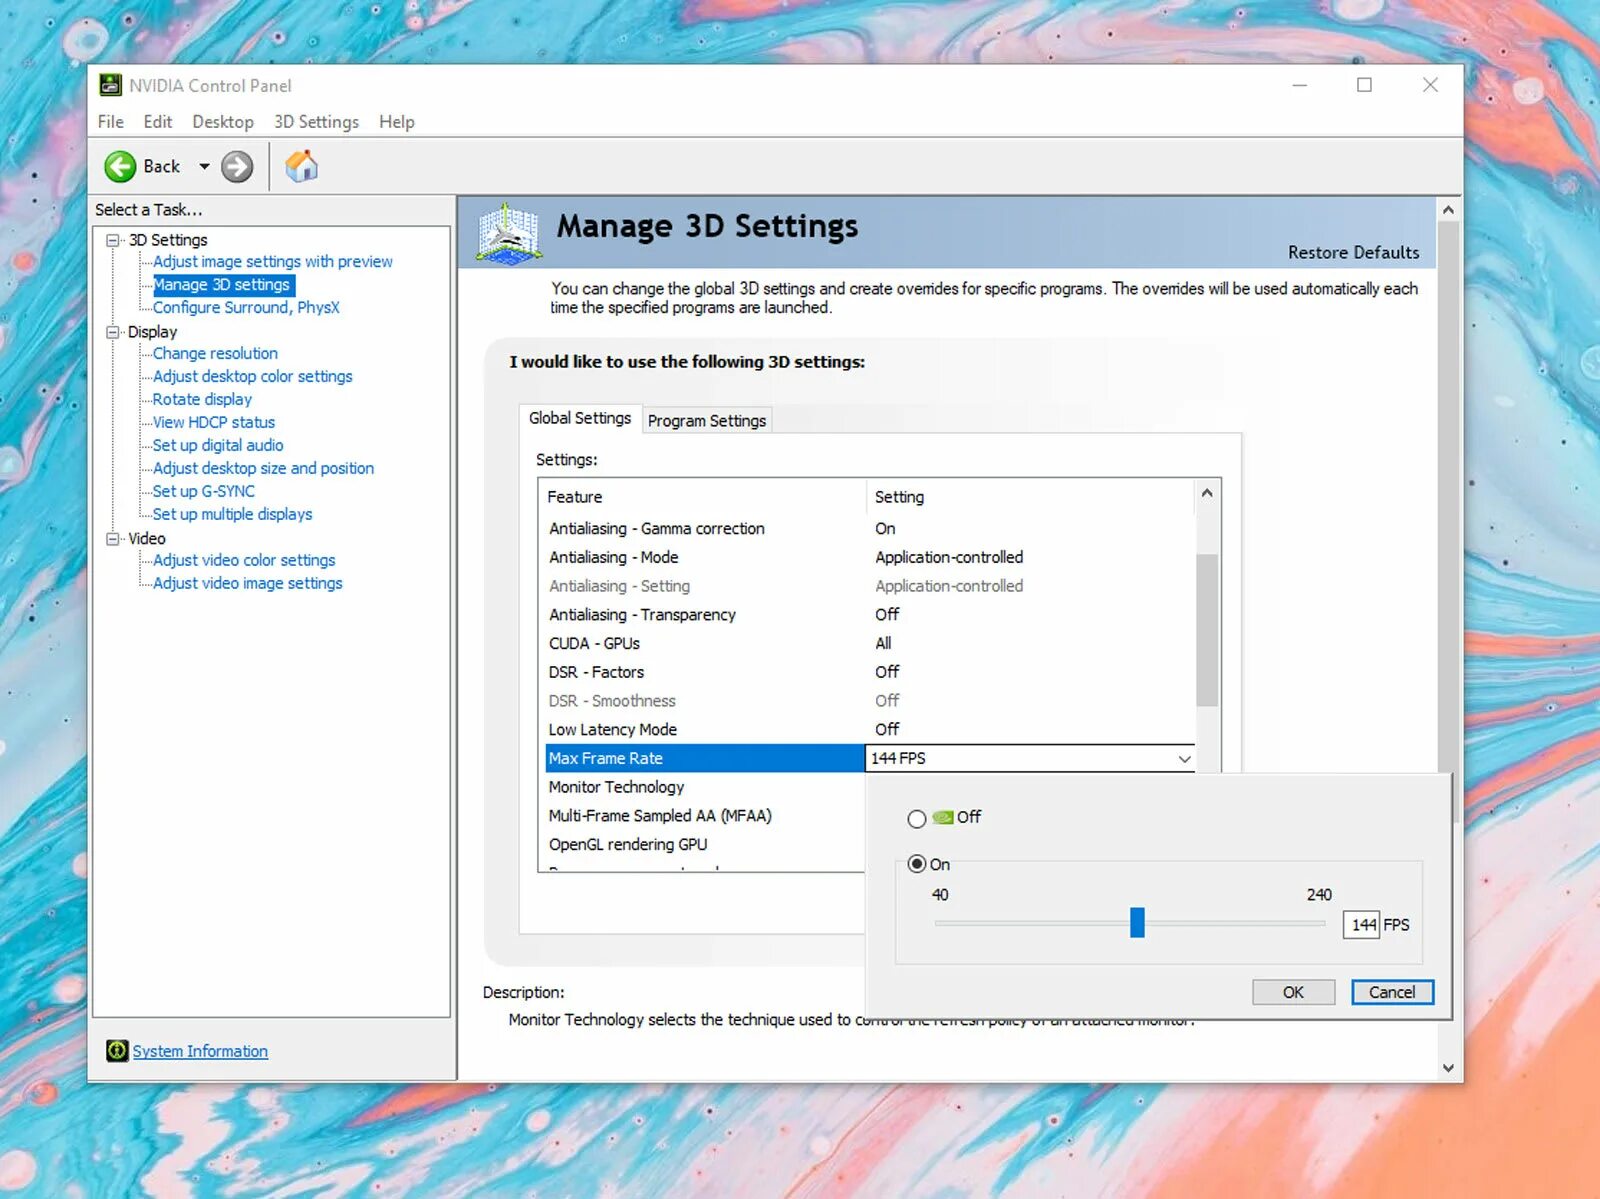Open the Edit menu
Screen dimensions: 1600x1199
coord(157,121)
